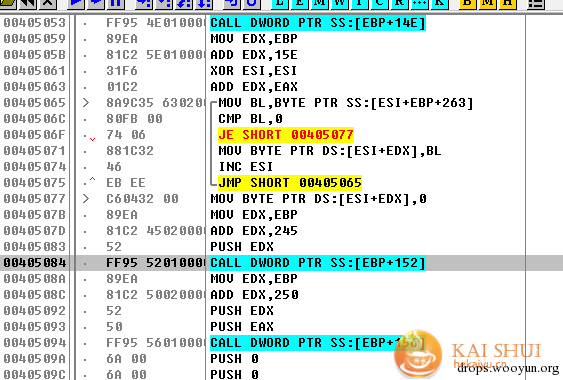Open Executable modules with E button
Image resolution: width=563 pixels, height=380 pixels.
click(299, 4)
